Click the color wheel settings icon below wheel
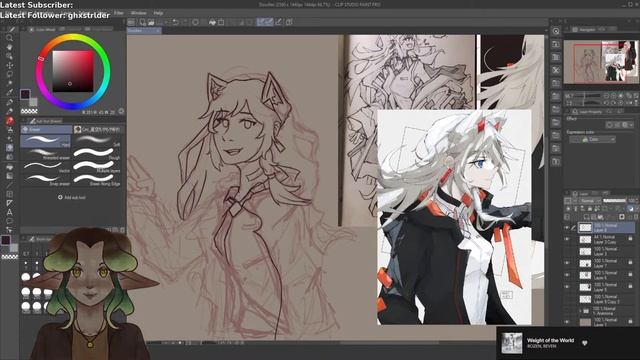 121,111
